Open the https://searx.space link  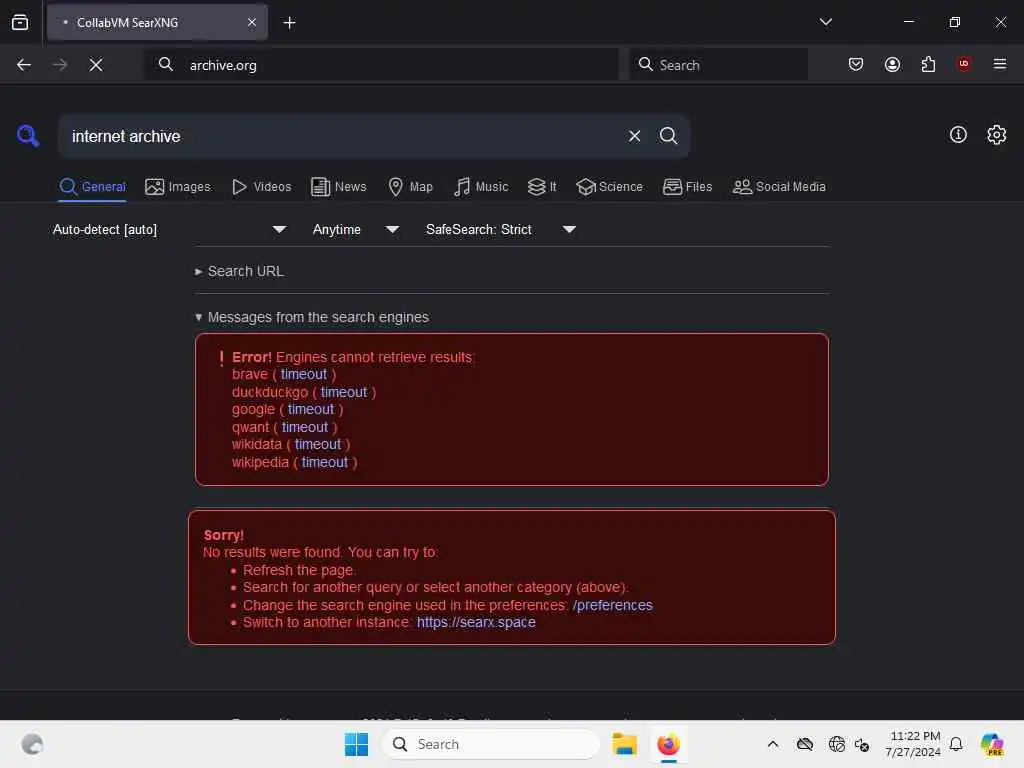(x=476, y=622)
